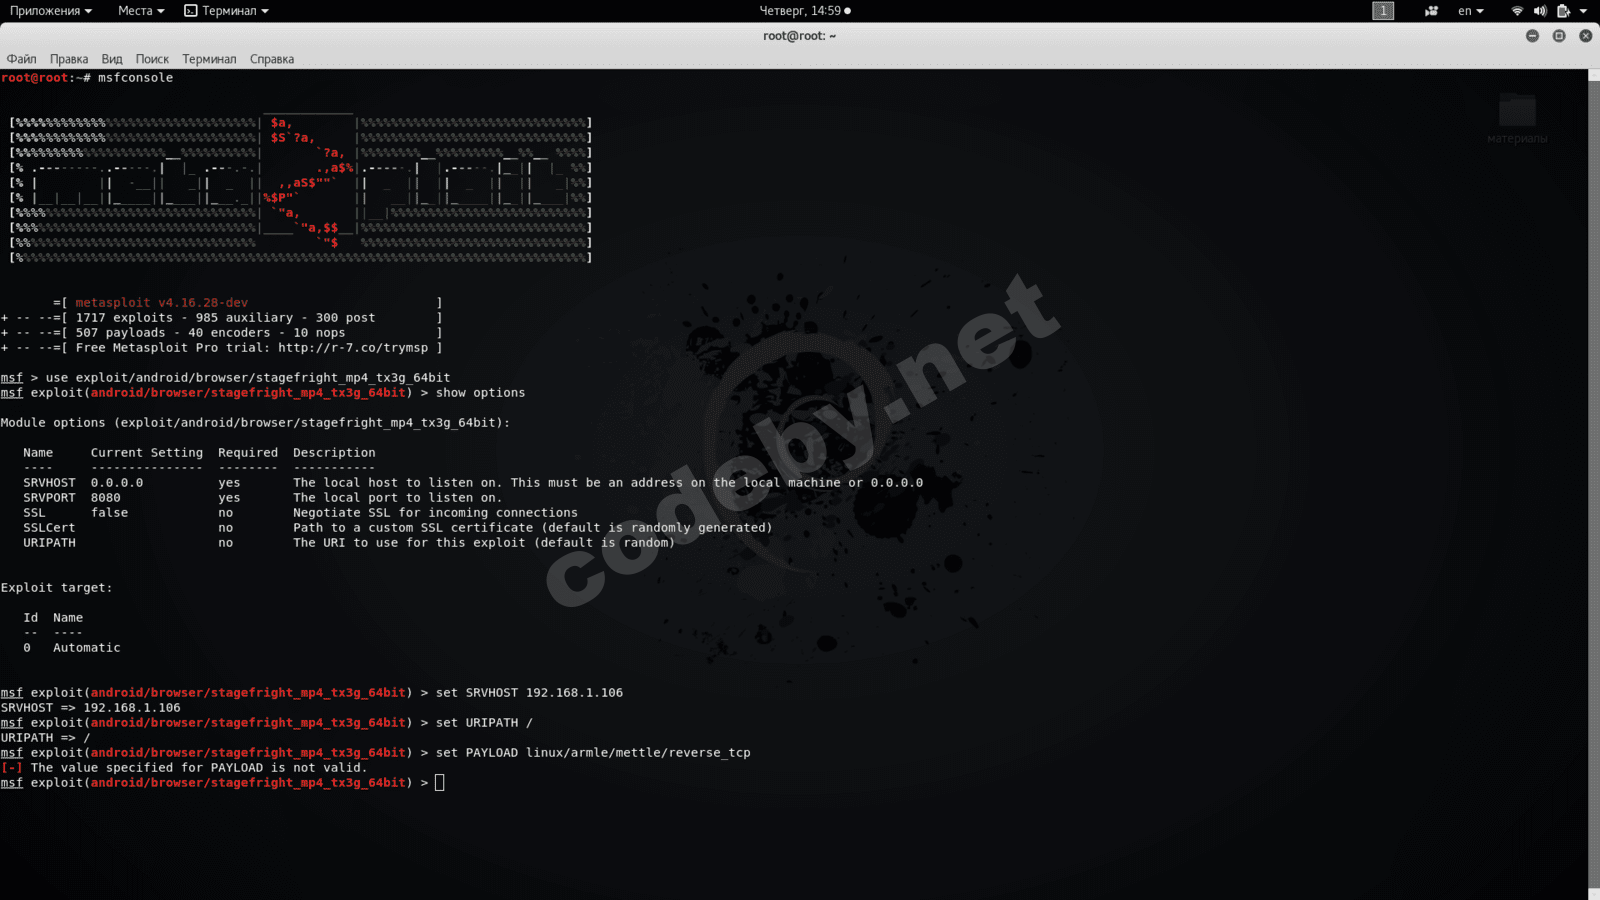Click the Exploit target: heading
Image resolution: width=1600 pixels, height=900 pixels.
pos(57,588)
